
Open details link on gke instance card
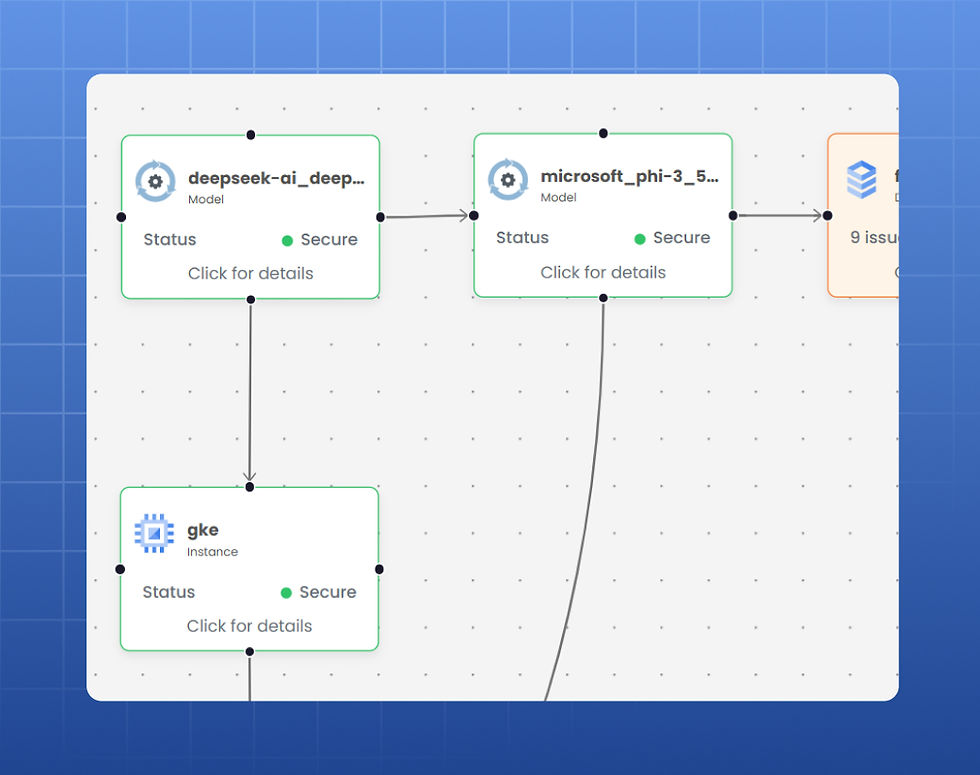[249, 626]
